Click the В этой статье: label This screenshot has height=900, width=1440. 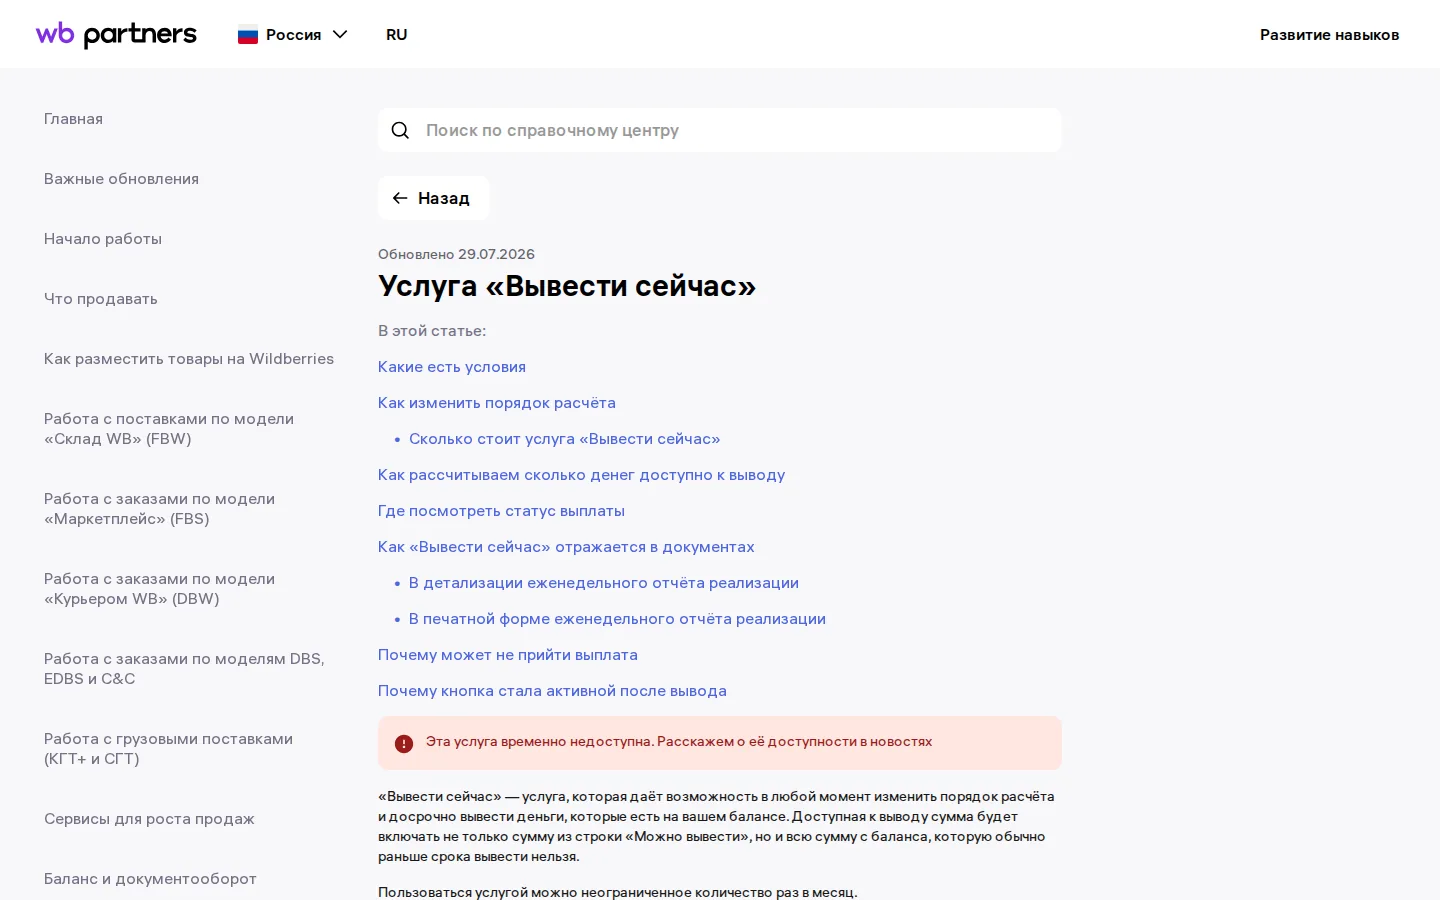[432, 331]
